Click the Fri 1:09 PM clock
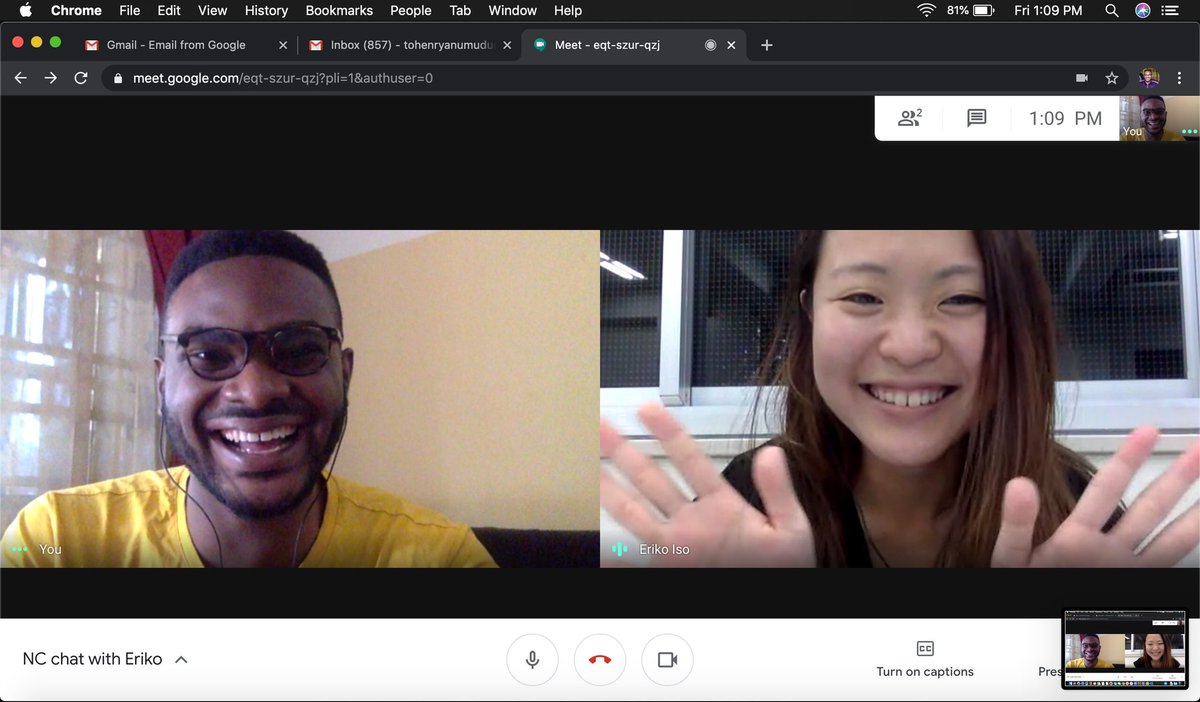 1048,10
